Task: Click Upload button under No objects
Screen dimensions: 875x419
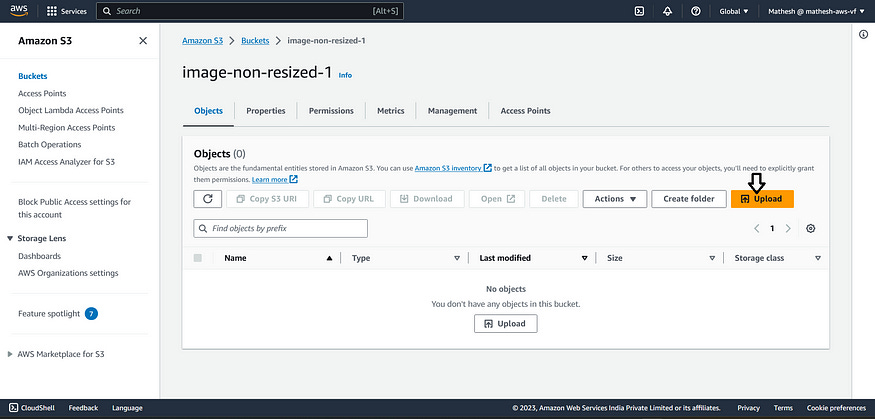Action: pyautogui.click(x=506, y=324)
